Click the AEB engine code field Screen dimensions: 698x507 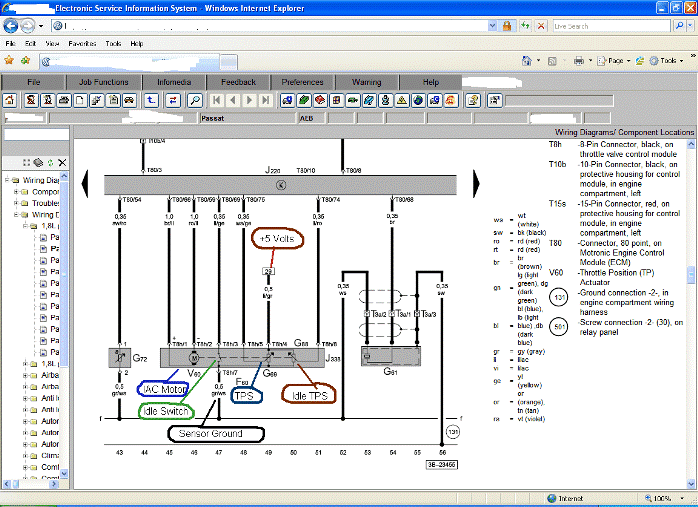tap(311, 118)
